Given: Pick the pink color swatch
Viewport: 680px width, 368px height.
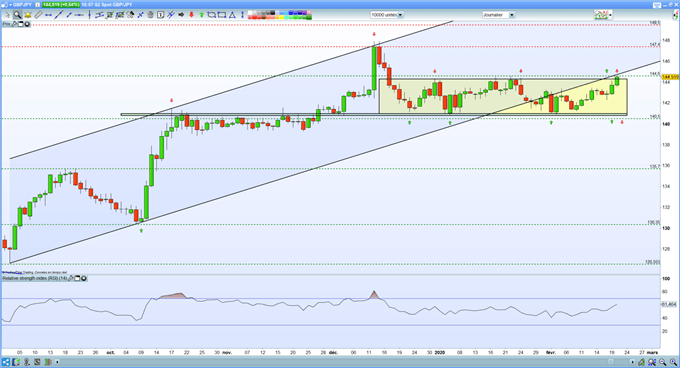Looking at the screenshot, I should [x=309, y=13].
